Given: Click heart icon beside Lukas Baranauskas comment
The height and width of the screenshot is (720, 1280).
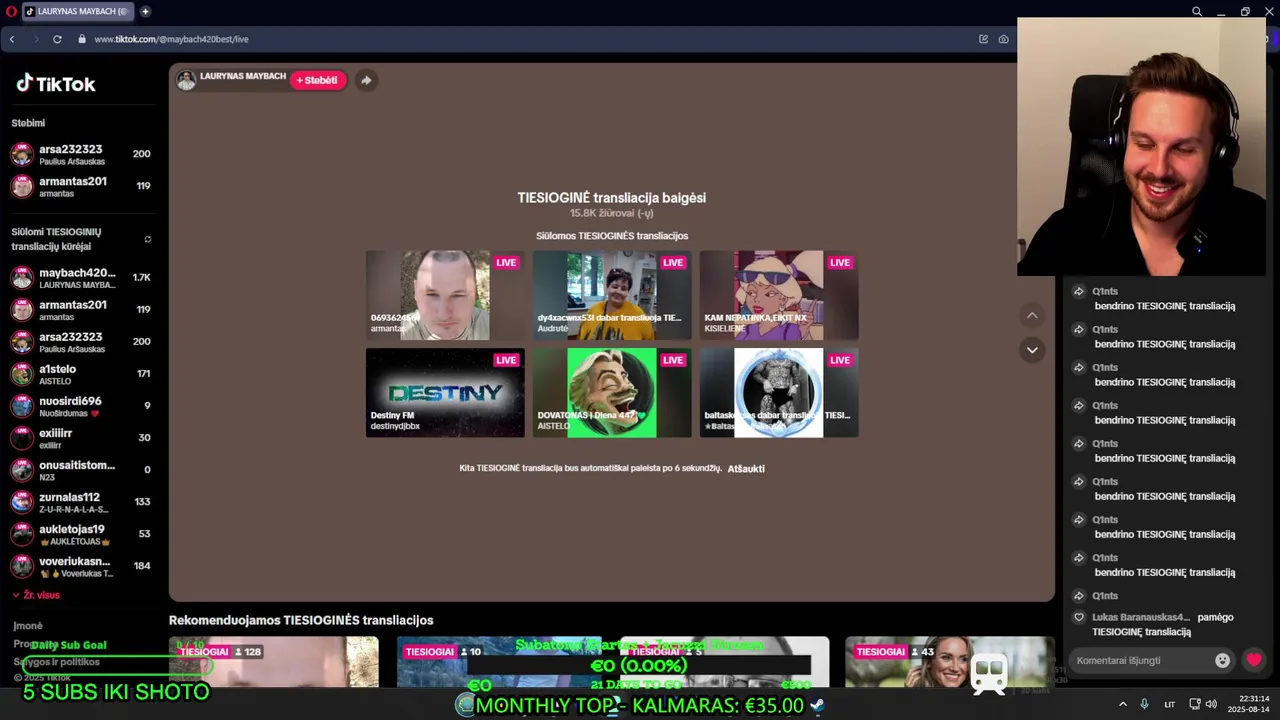Looking at the screenshot, I should pyautogui.click(x=1078, y=618).
